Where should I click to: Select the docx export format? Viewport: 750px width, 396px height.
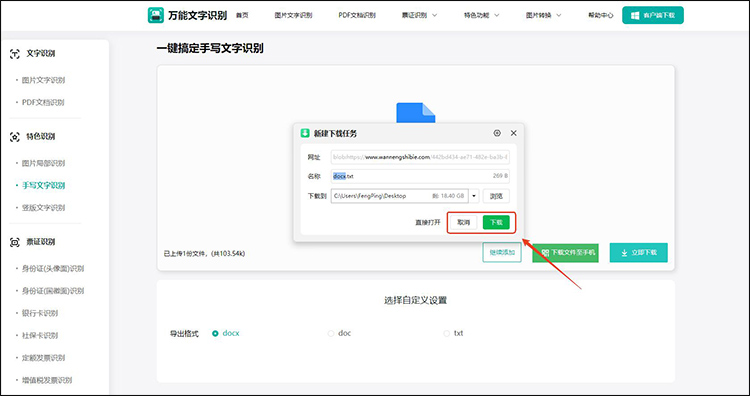226,333
